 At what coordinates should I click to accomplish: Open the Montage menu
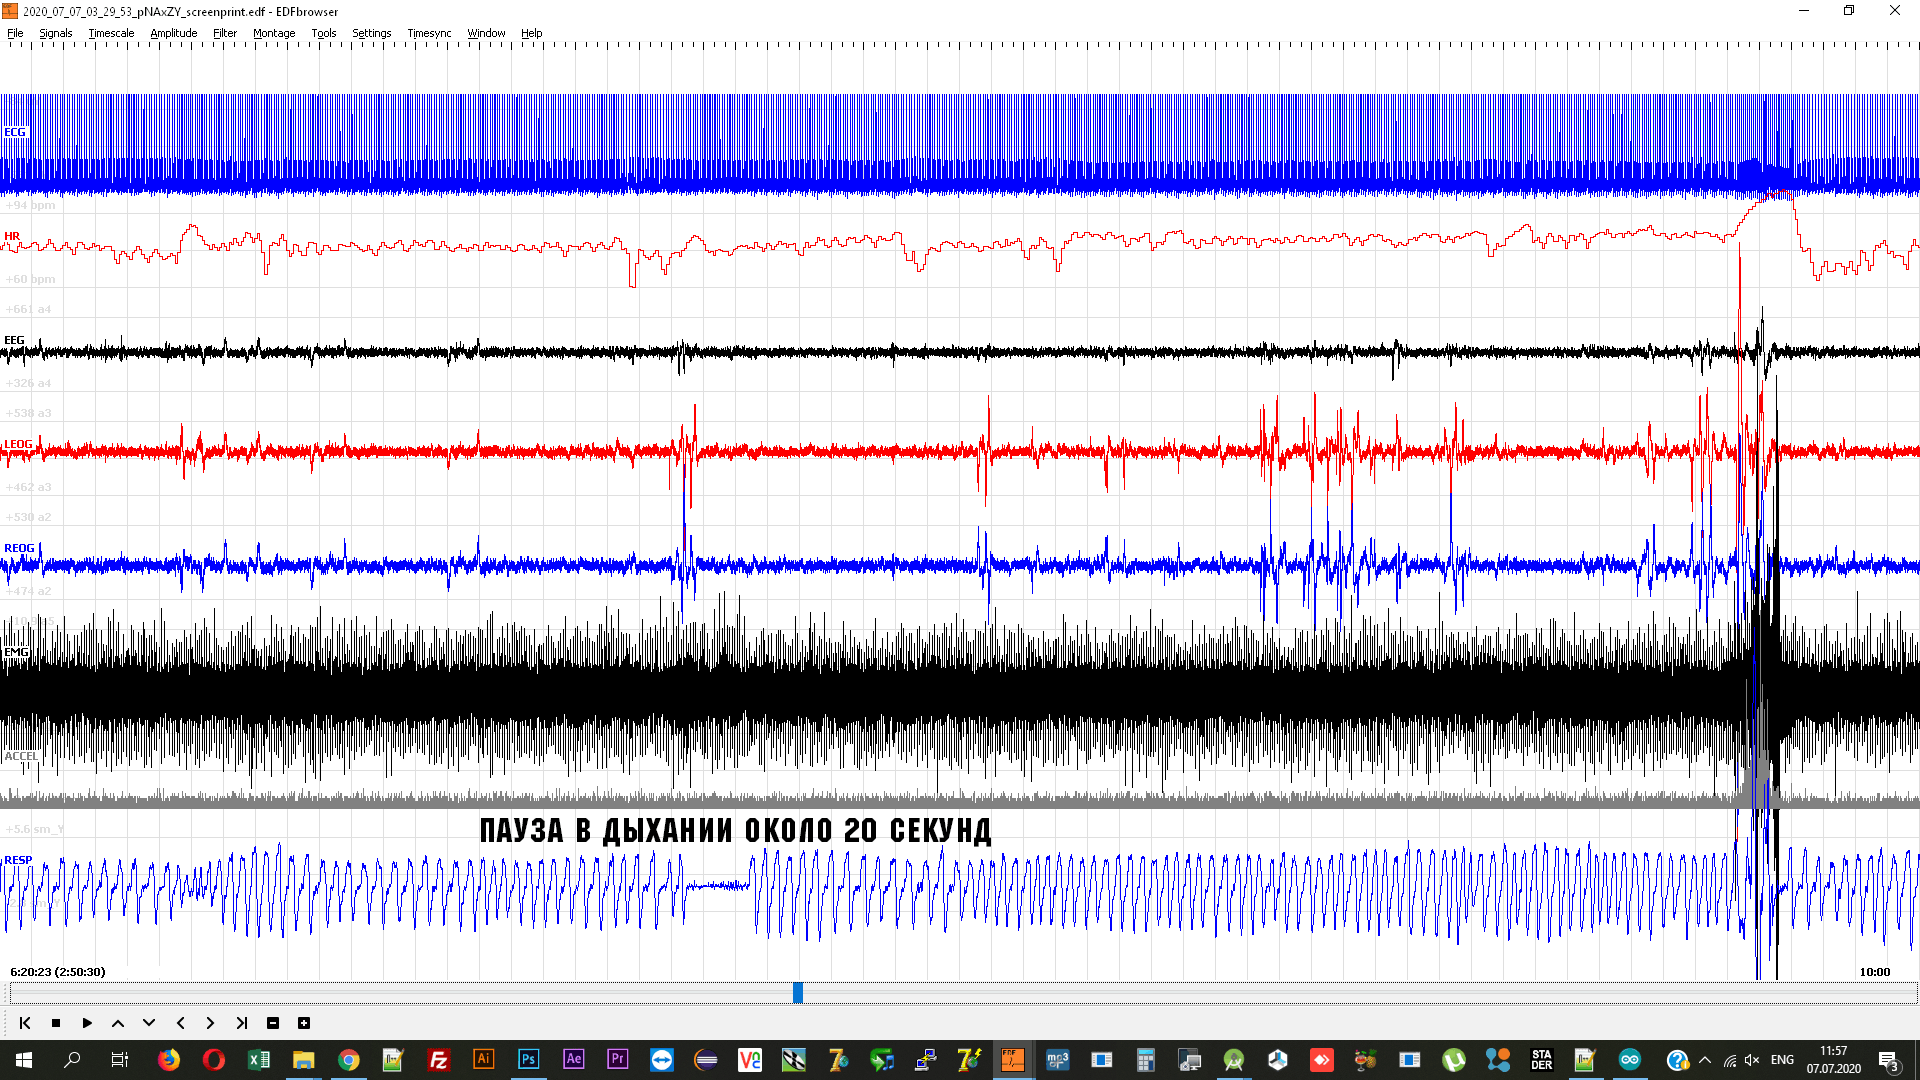pos(274,33)
